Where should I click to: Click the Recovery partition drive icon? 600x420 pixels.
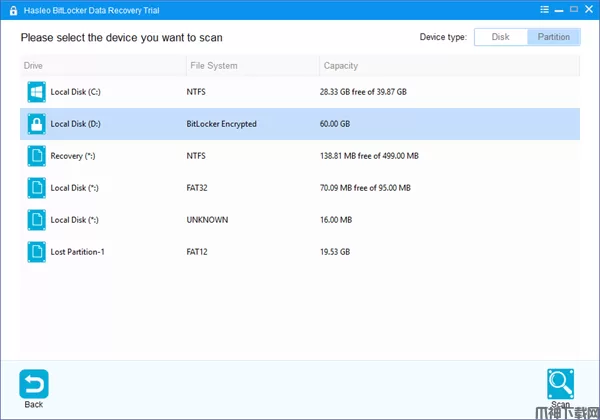[x=37, y=156]
